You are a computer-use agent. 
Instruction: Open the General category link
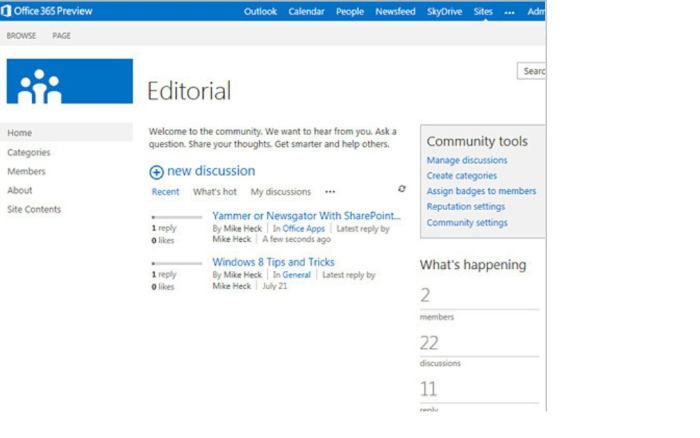click(296, 275)
